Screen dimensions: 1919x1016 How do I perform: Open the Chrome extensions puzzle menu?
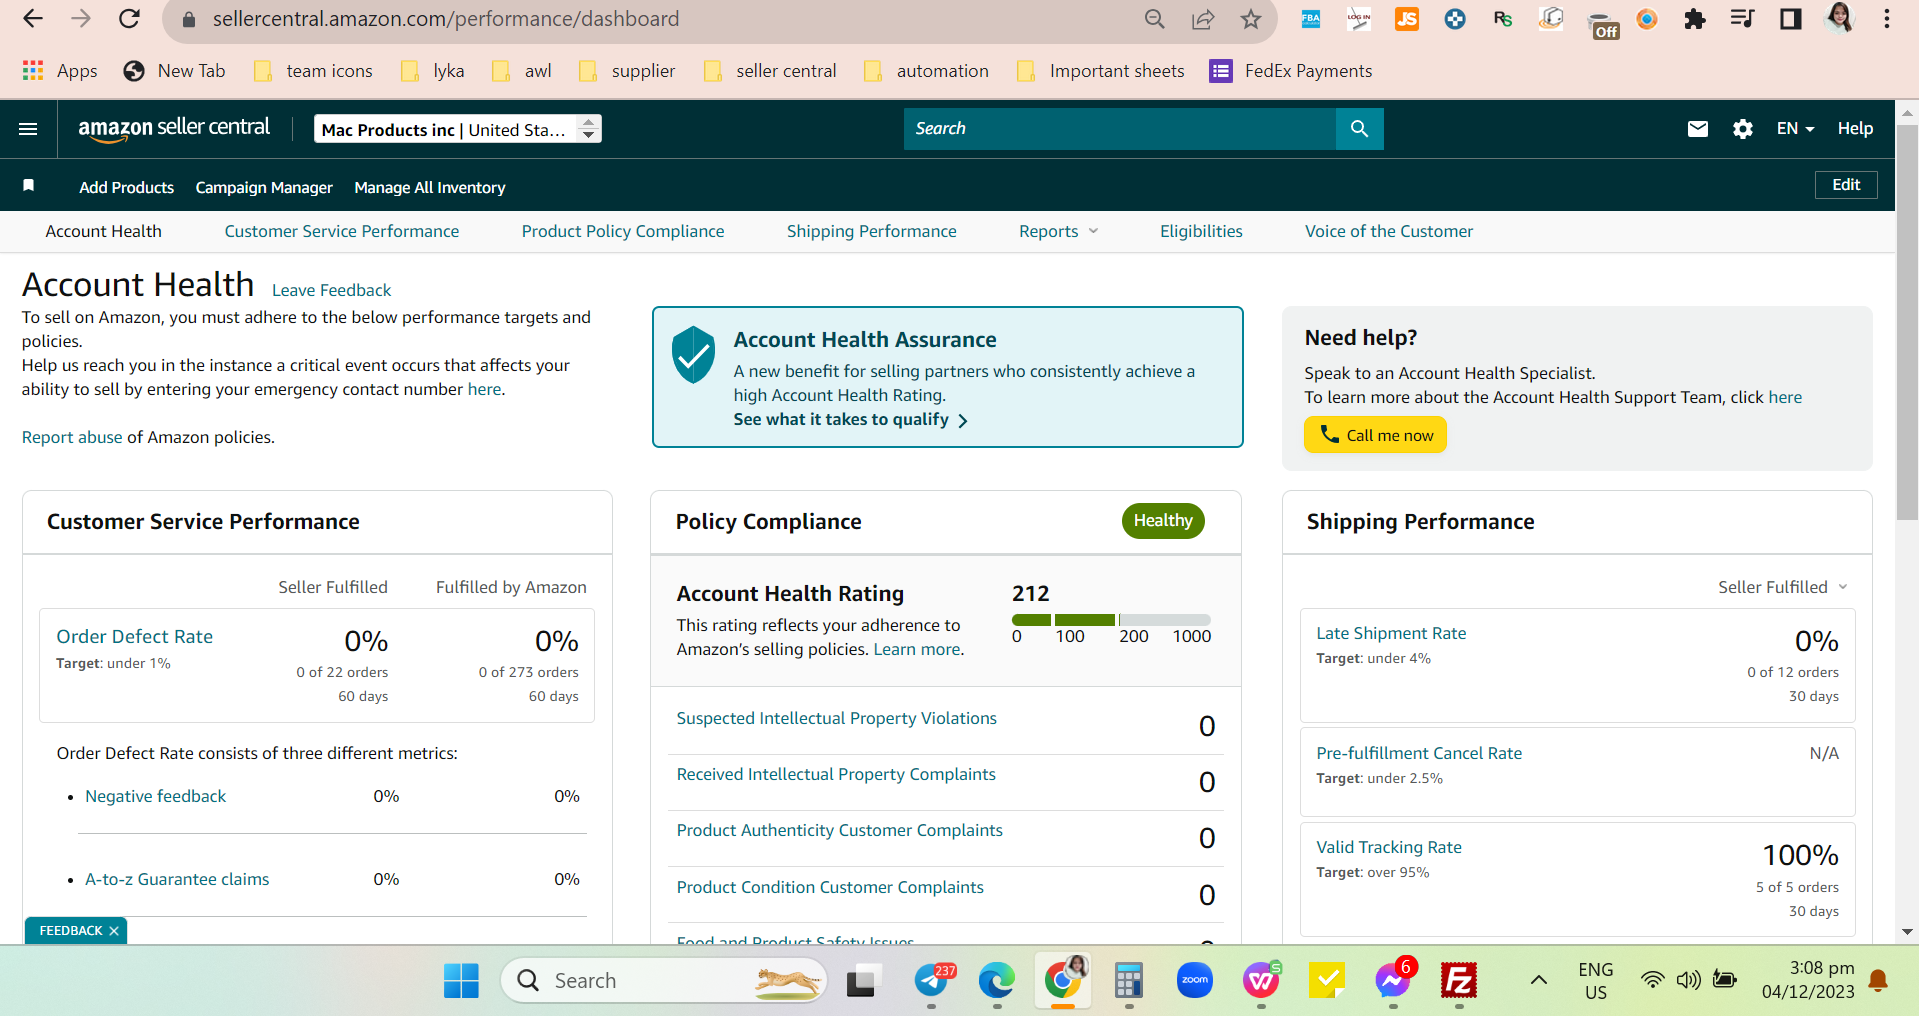1695,19
